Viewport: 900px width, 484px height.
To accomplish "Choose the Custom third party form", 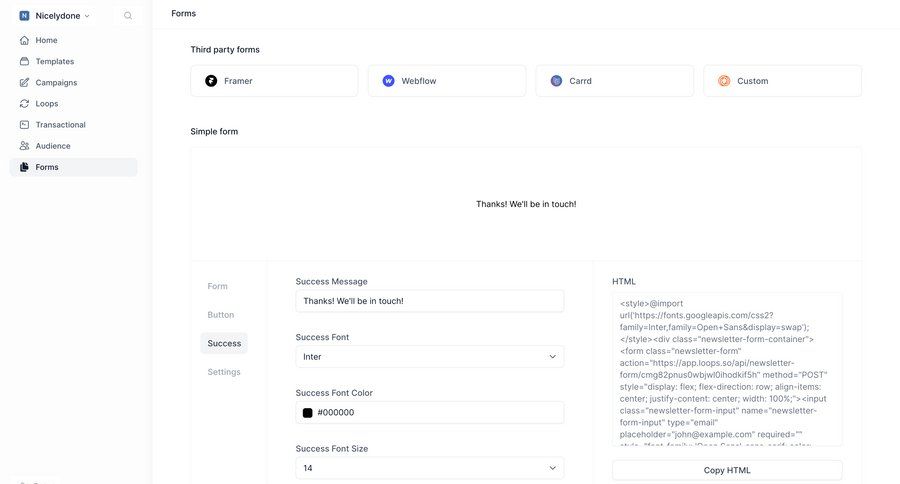I will pyautogui.click(x=782, y=81).
